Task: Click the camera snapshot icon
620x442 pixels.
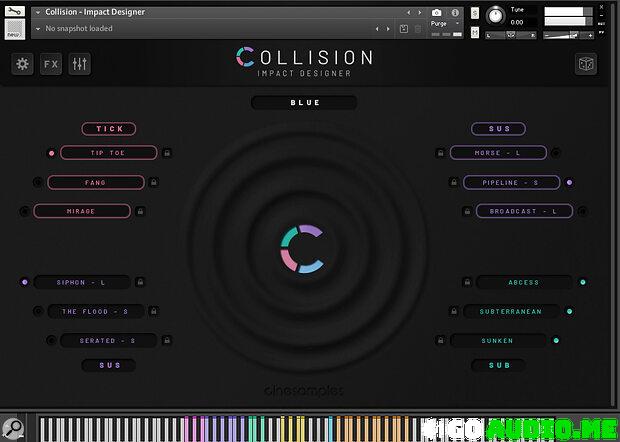Action: coord(437,13)
